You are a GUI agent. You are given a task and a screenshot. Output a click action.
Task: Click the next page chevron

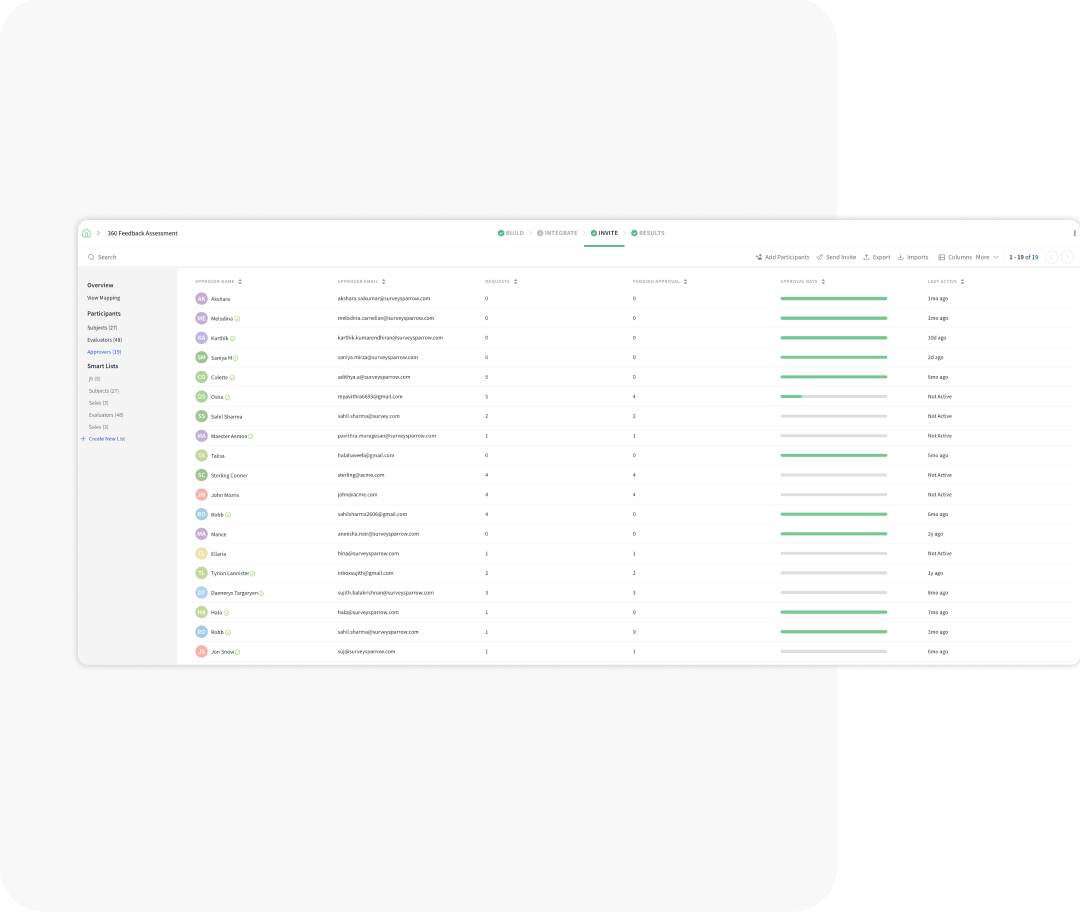pos(1066,257)
